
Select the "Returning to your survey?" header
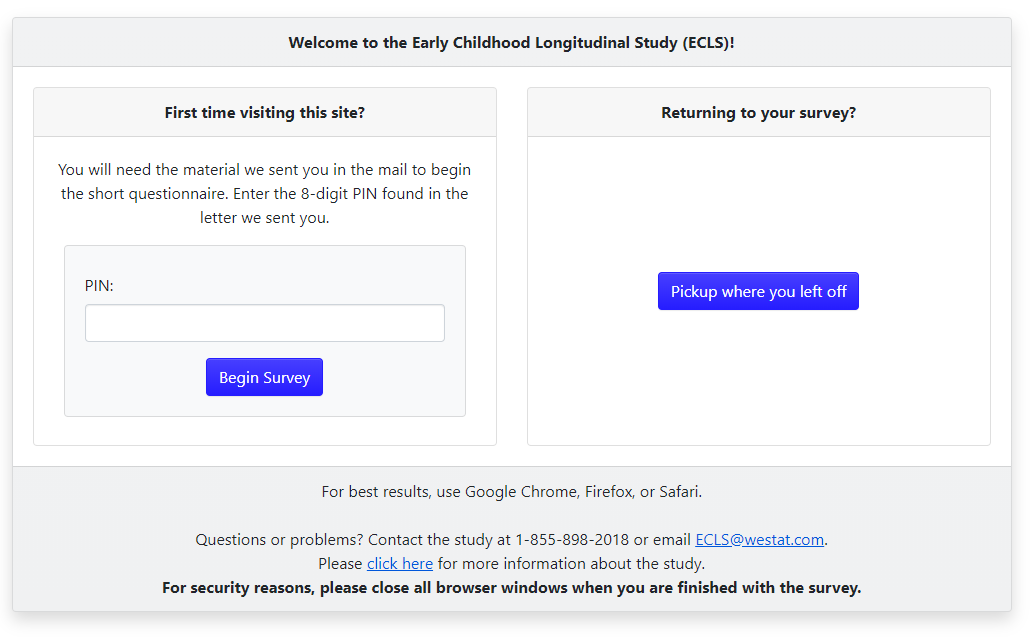click(758, 113)
